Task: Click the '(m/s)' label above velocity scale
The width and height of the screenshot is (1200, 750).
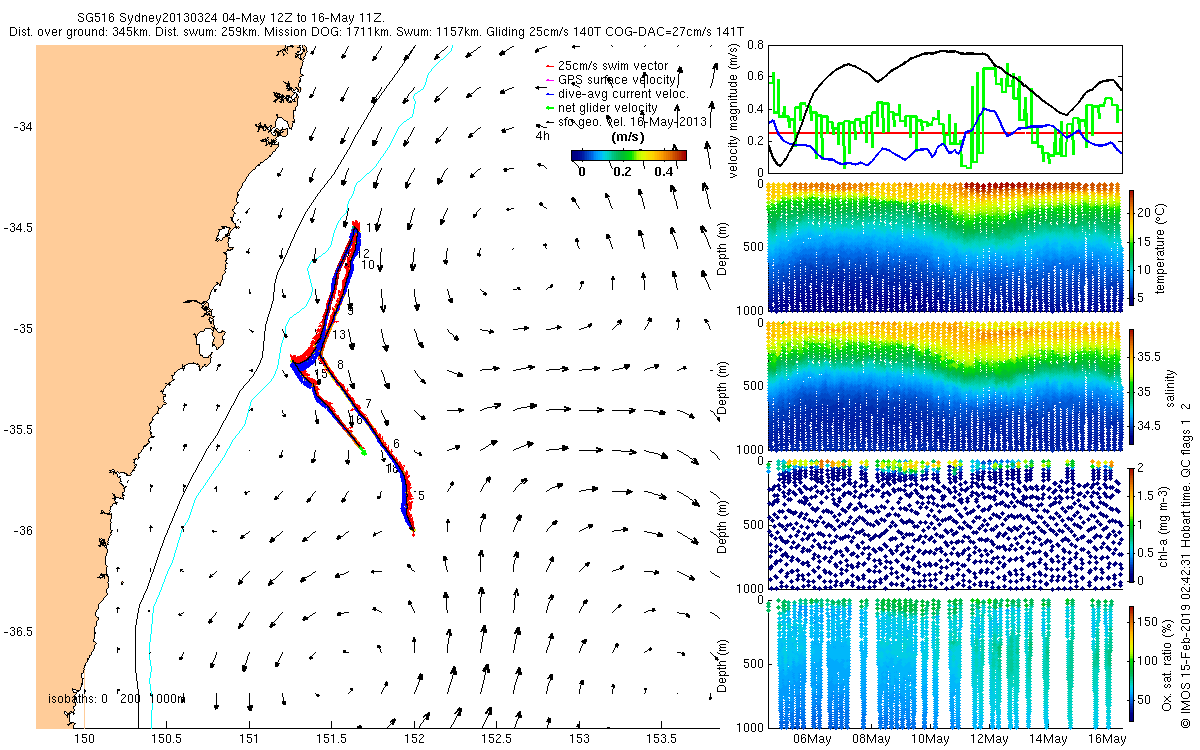Action: (628, 137)
